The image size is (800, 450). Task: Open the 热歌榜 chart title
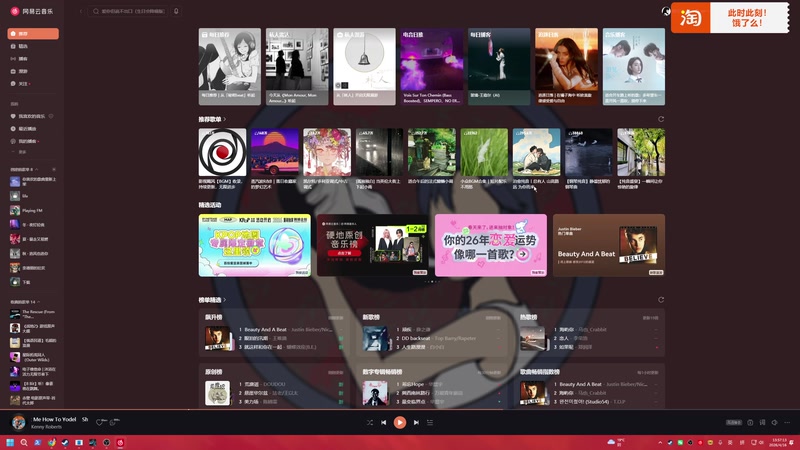(529, 317)
